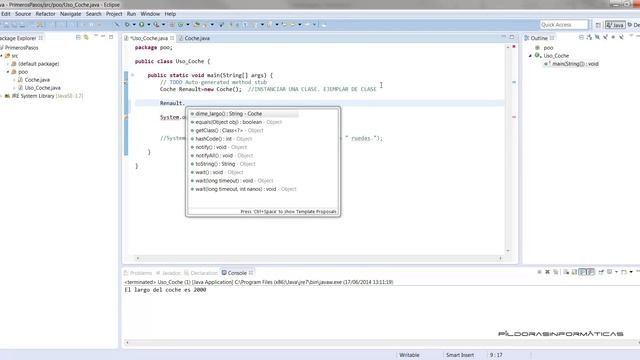Viewport: 640px width, 360px height.
Task: Collapse All in Package Explorer
Action: click(78, 37)
